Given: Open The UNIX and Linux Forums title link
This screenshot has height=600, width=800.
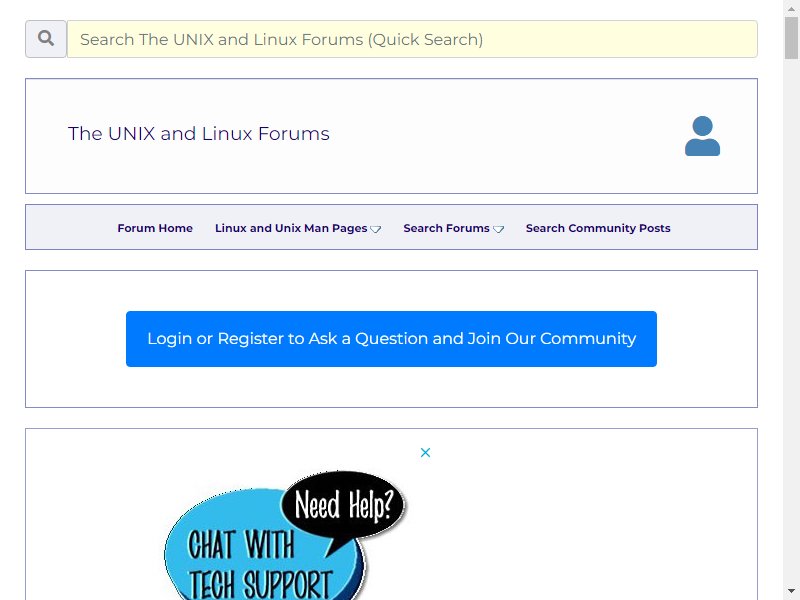Looking at the screenshot, I should (x=198, y=134).
